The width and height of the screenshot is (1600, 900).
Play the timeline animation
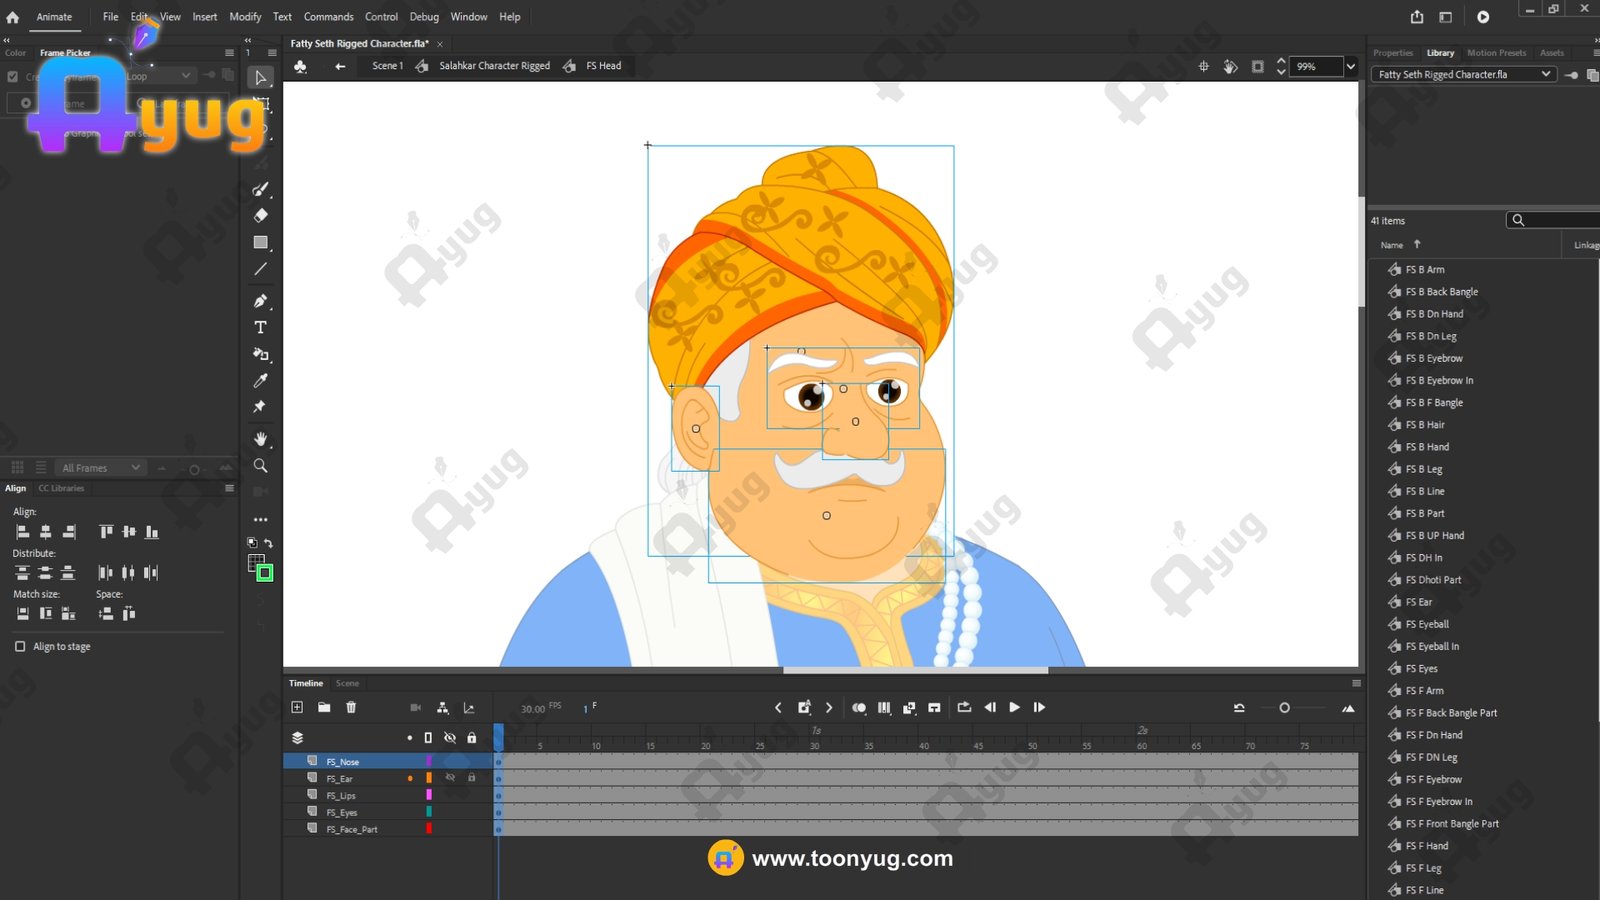pyautogui.click(x=1014, y=707)
